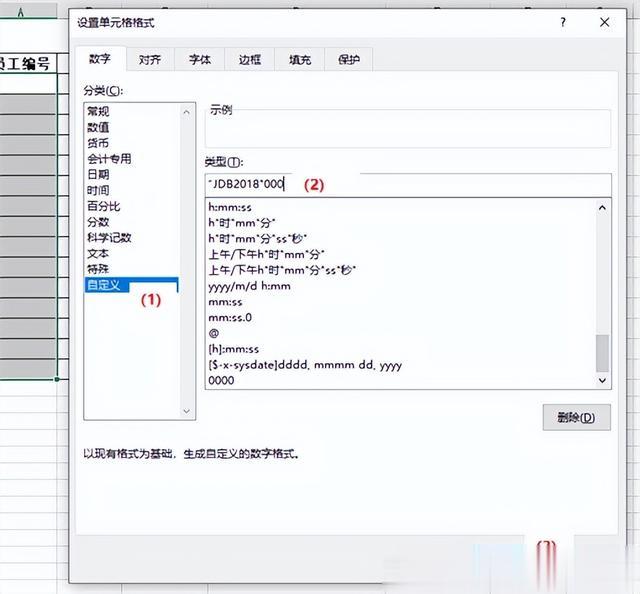
Task: Click category list scroll down arrow
Action: point(187,411)
